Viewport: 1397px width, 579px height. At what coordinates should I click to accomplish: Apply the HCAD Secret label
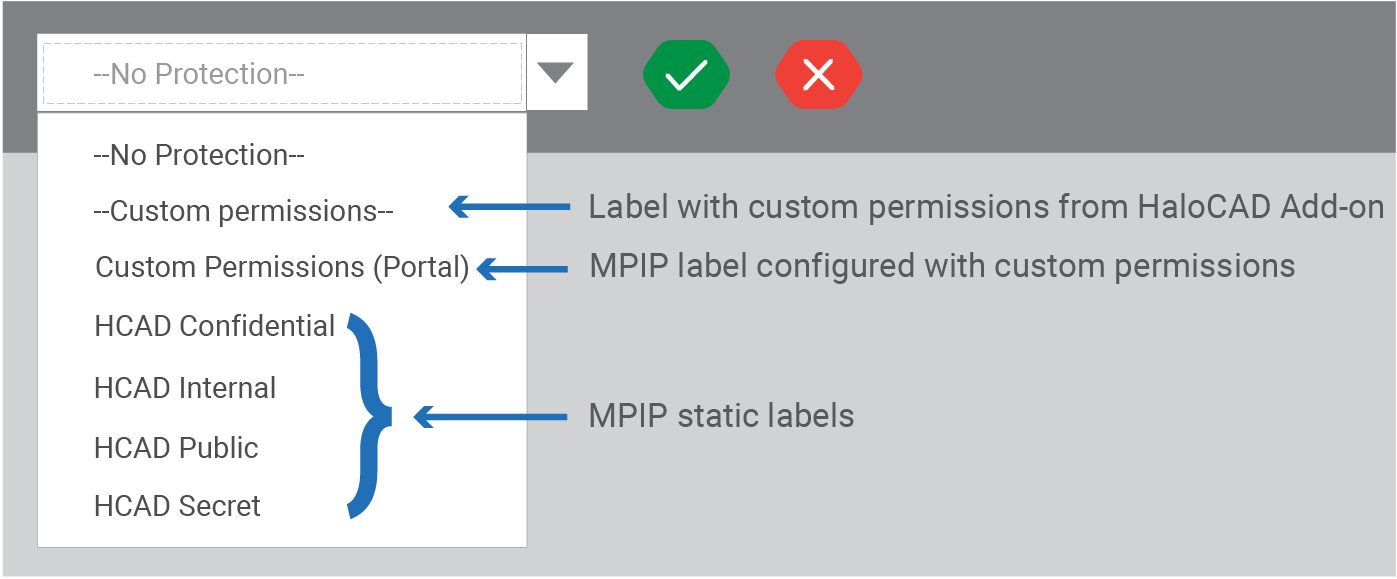[x=177, y=506]
